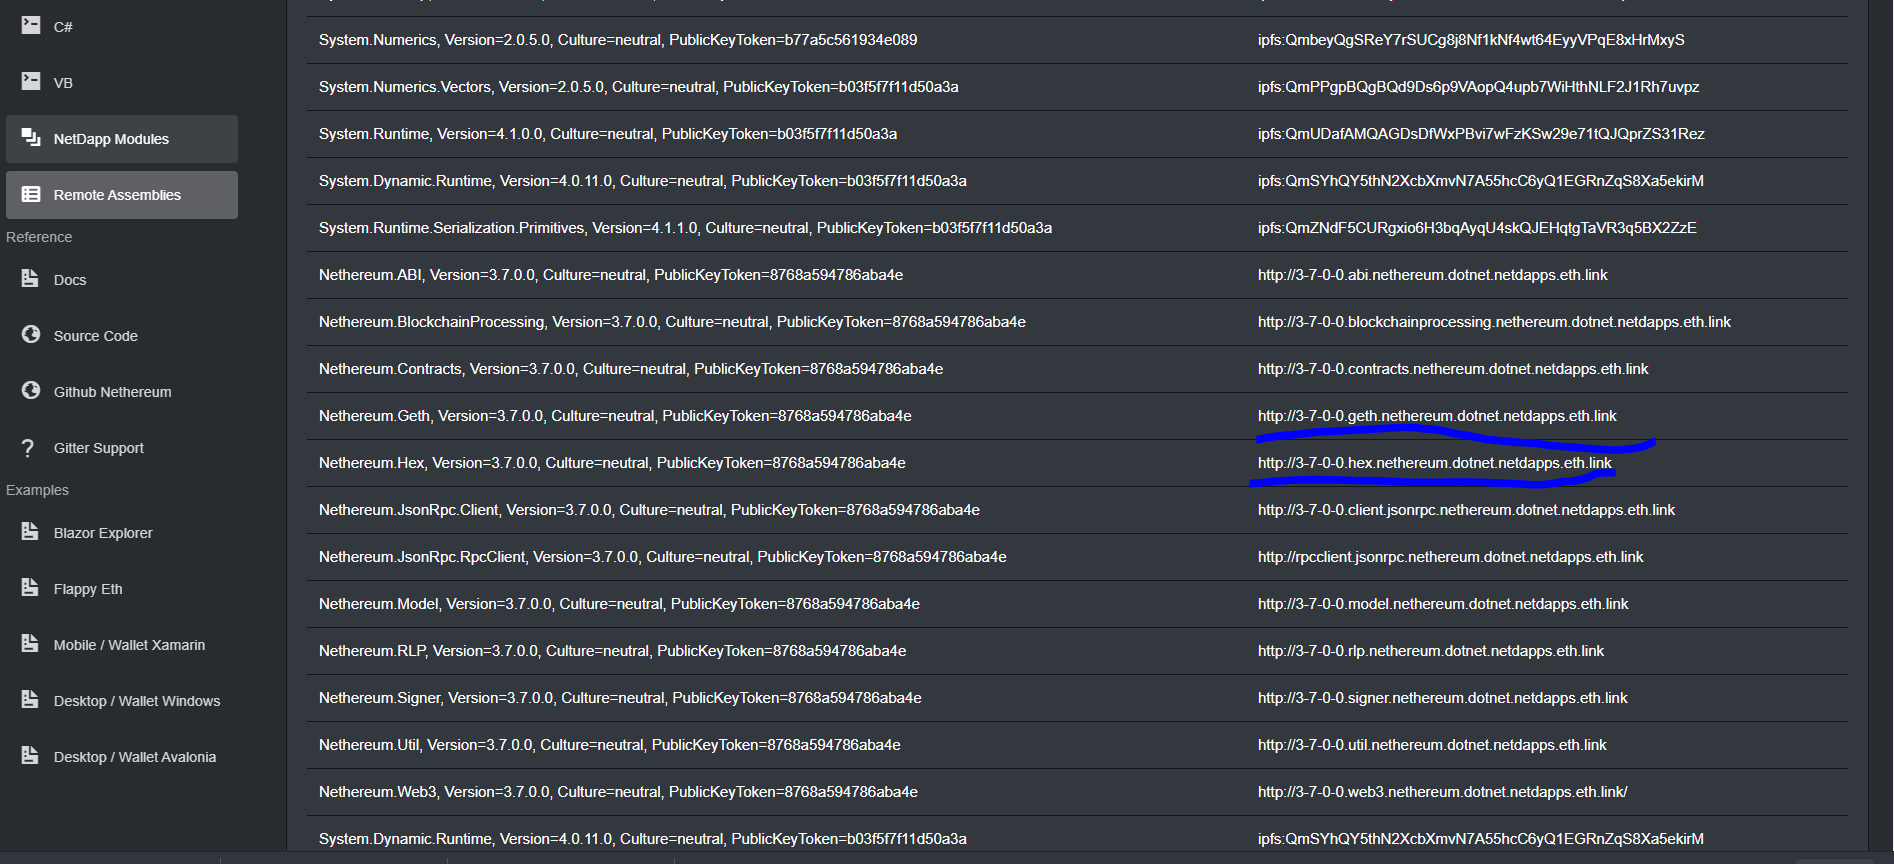Click the Gitter Support question mark icon

pos(28,448)
